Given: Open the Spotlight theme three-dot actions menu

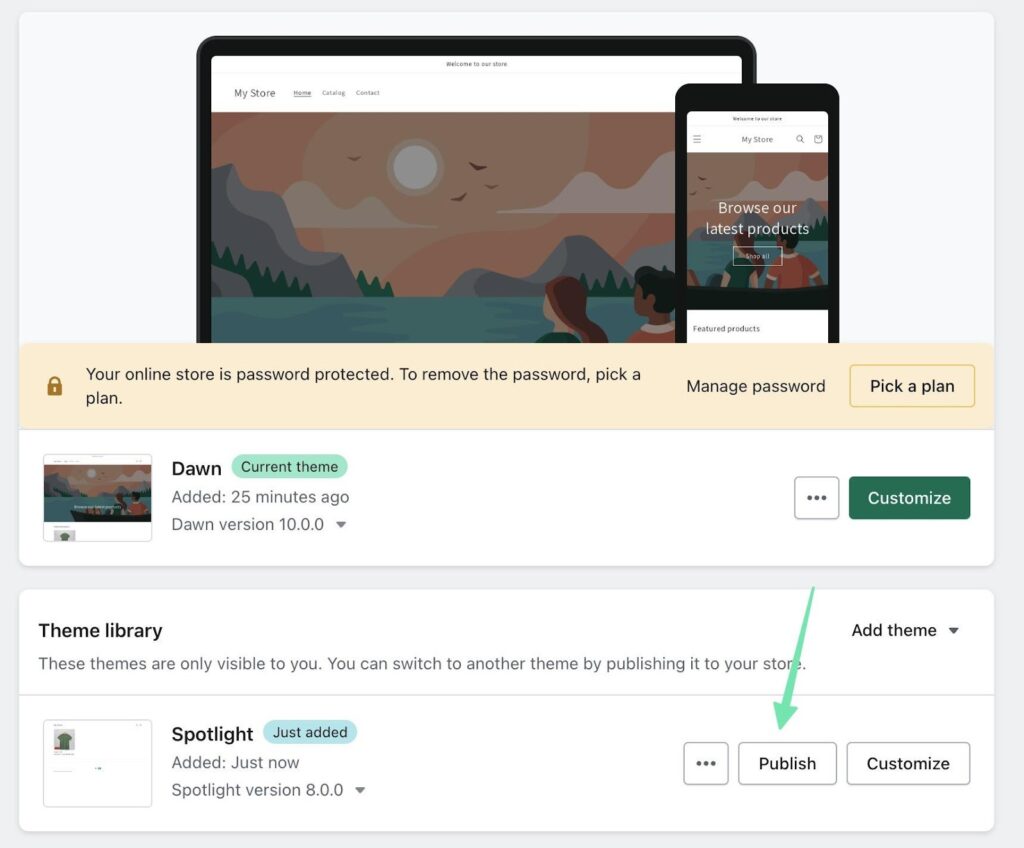Looking at the screenshot, I should click(x=706, y=763).
